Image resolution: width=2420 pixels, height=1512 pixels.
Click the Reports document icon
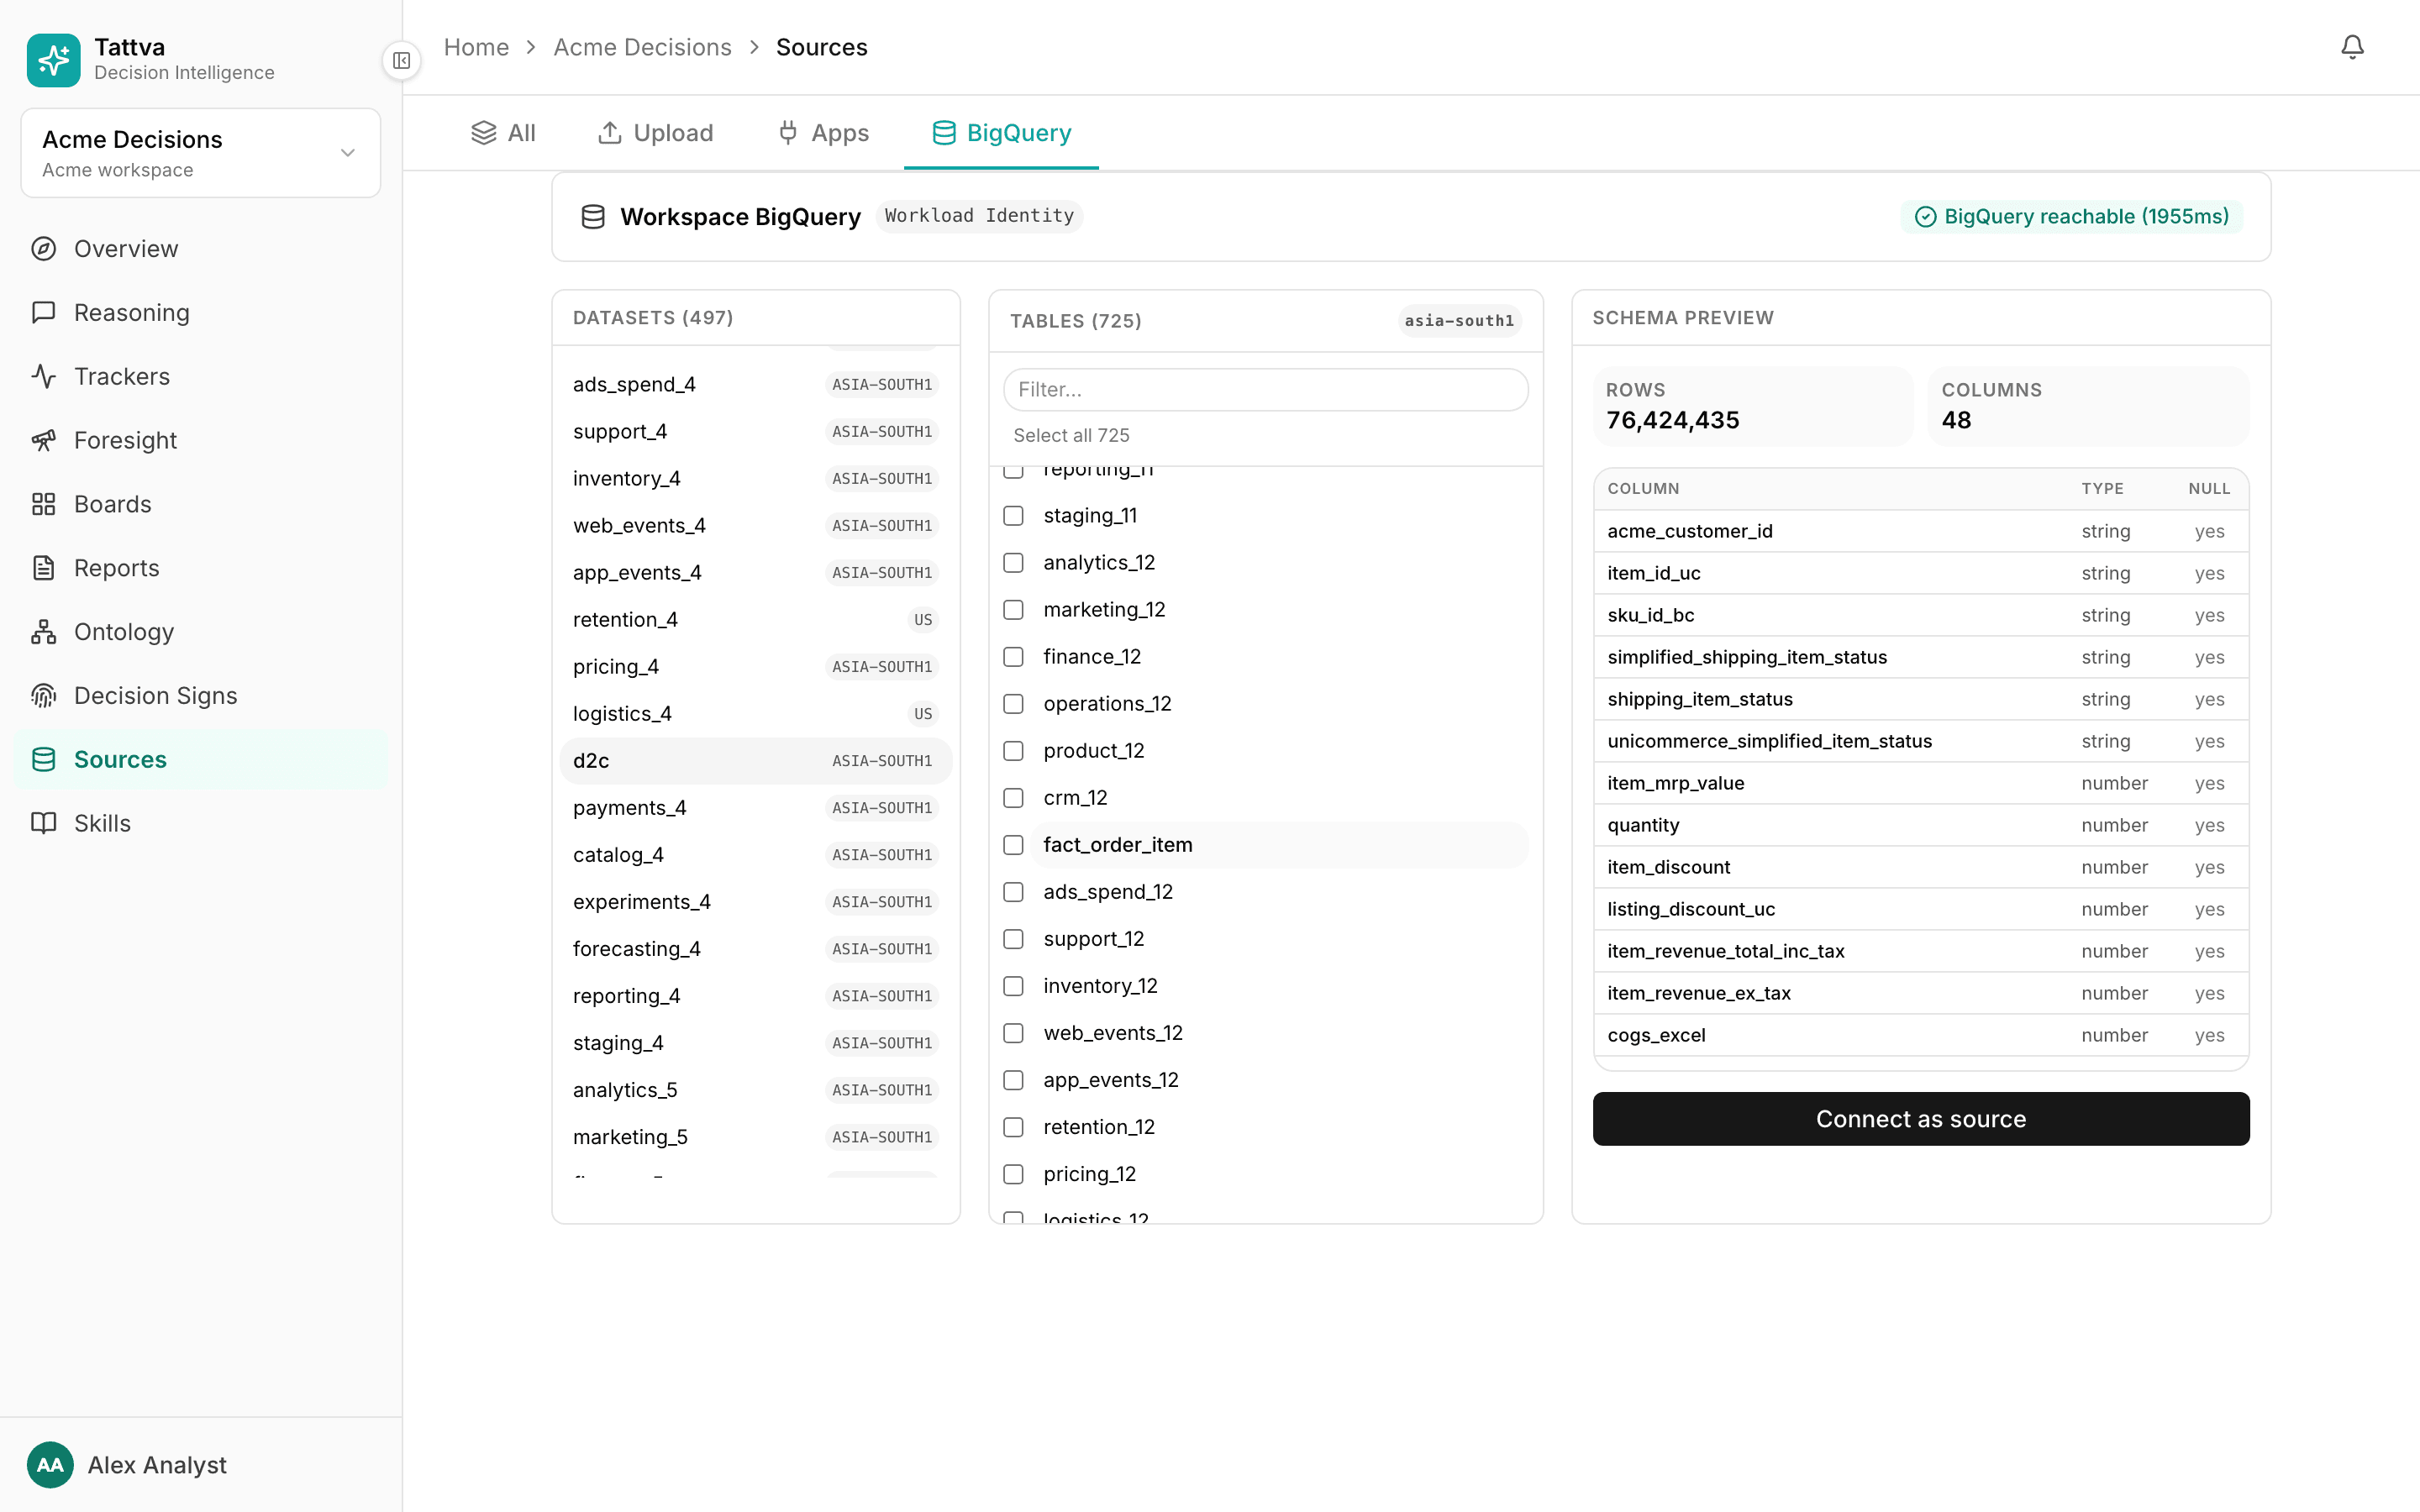tap(43, 568)
